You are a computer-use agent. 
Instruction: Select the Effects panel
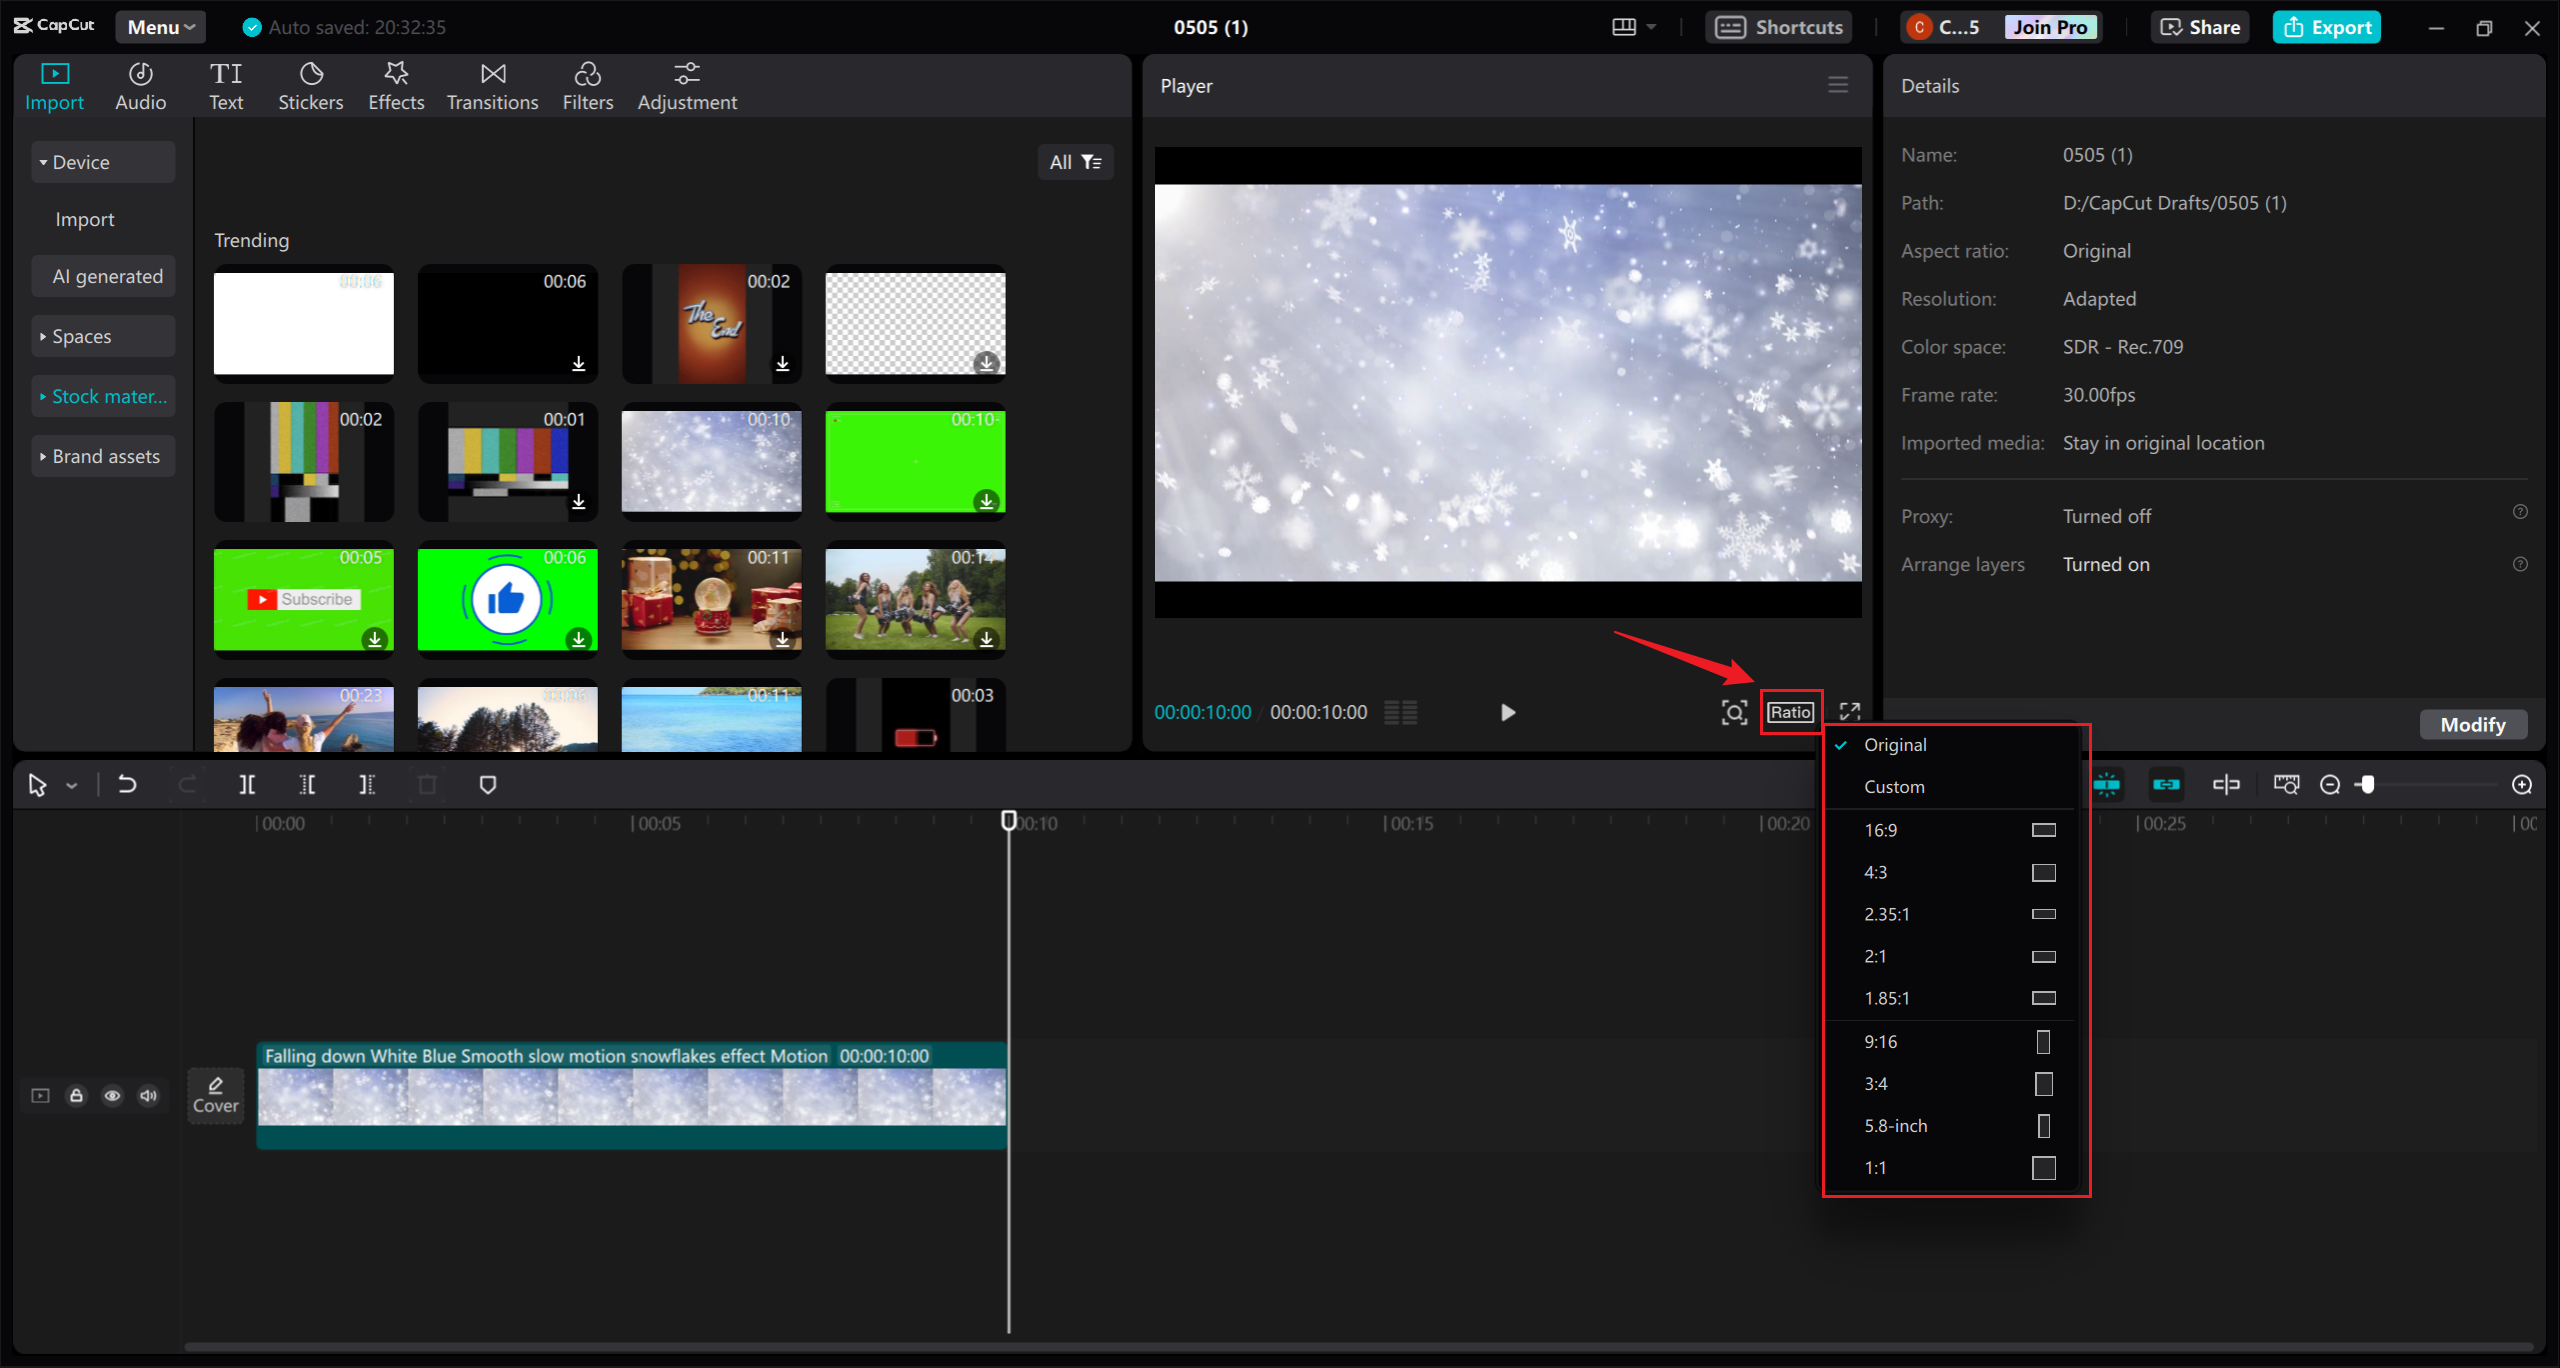tap(396, 84)
